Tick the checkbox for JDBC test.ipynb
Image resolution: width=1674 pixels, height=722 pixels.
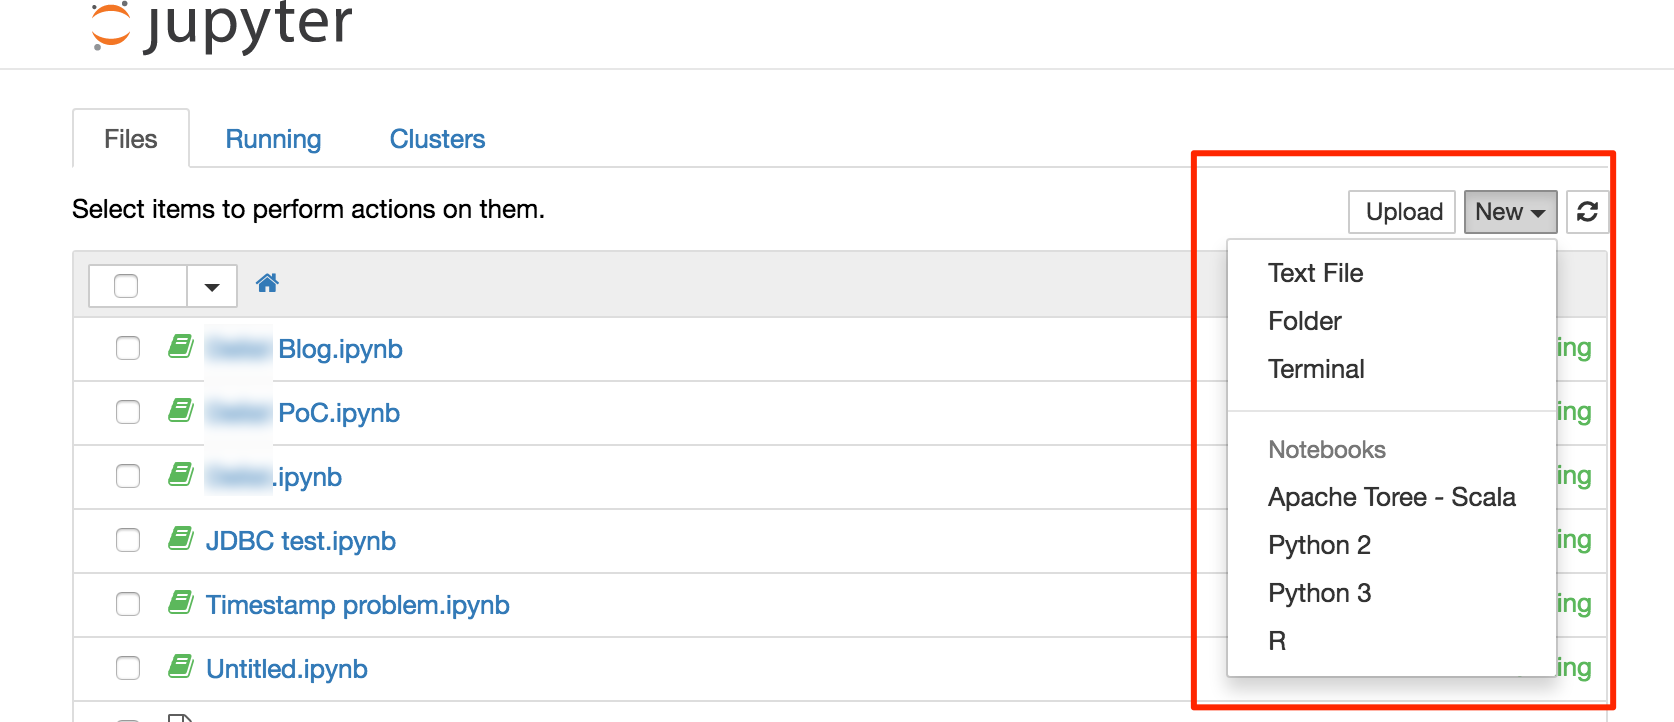pos(128,540)
